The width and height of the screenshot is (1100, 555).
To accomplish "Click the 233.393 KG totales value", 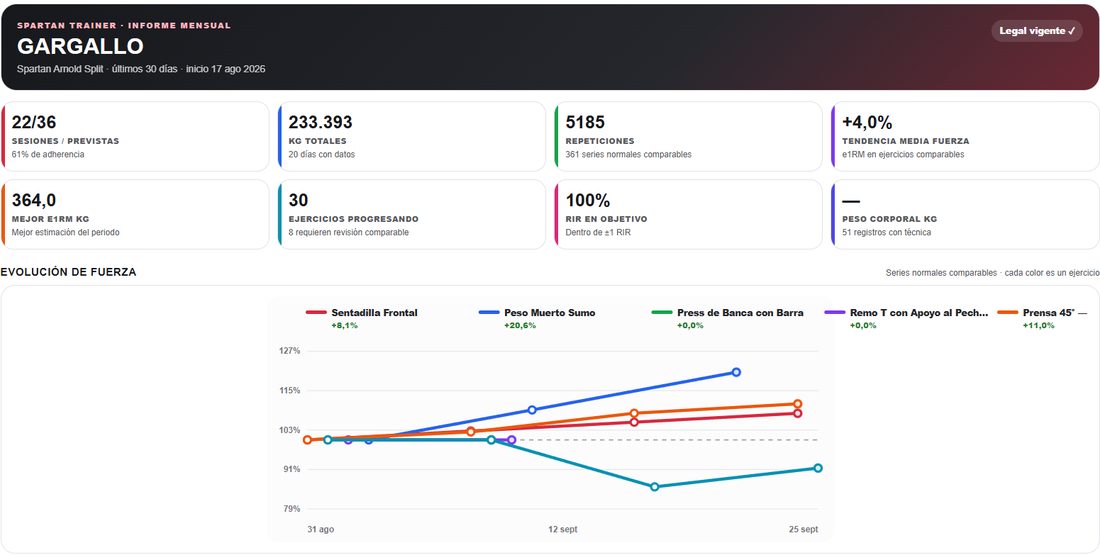I will coord(321,122).
